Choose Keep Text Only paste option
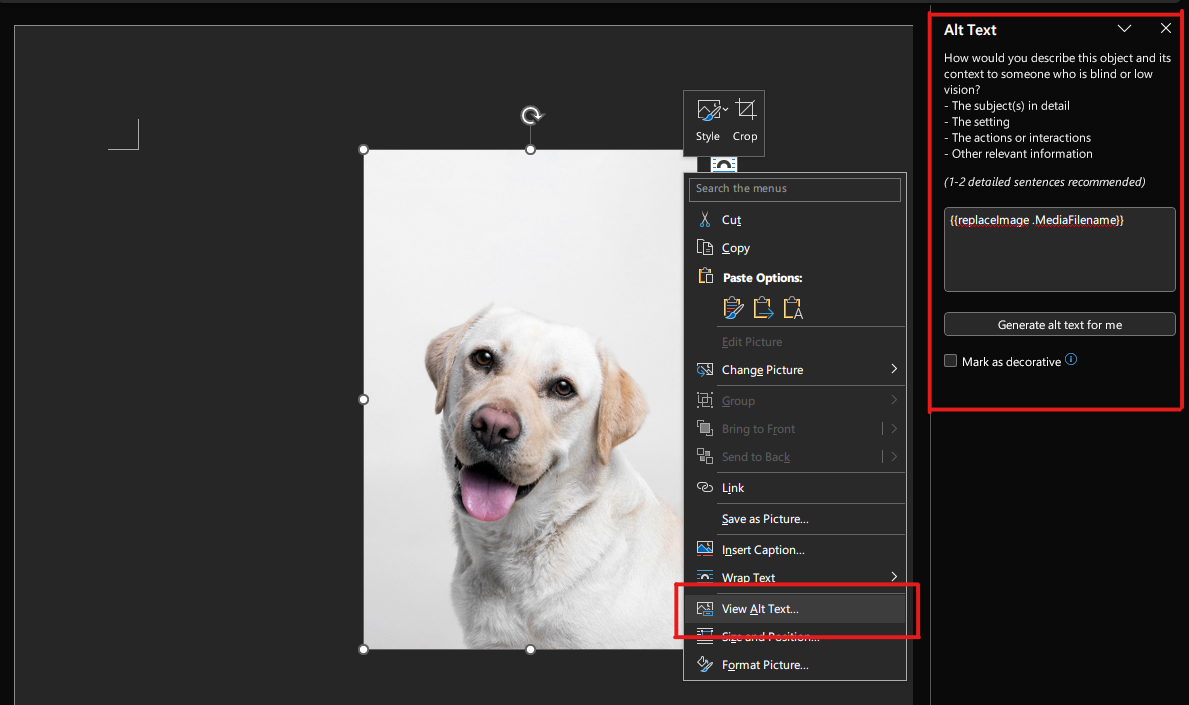The image size is (1189, 705). (793, 309)
